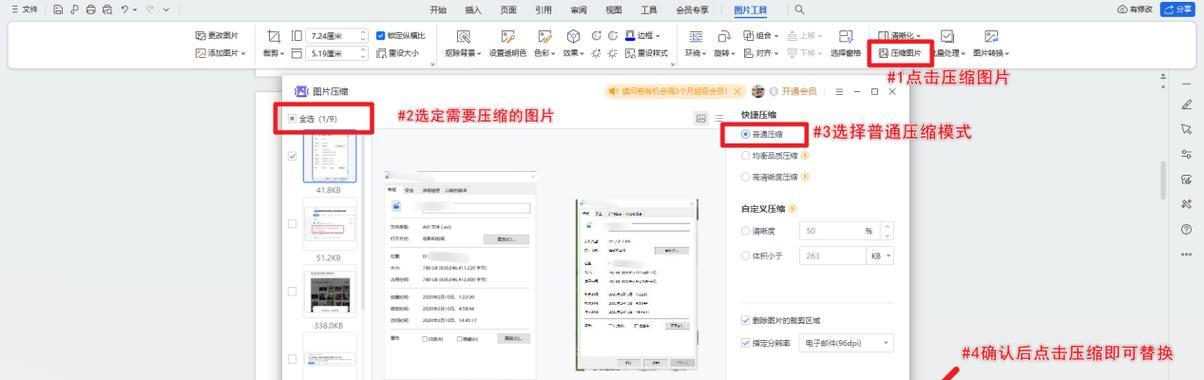Select the 338.0KB image thumbnail

[329, 291]
